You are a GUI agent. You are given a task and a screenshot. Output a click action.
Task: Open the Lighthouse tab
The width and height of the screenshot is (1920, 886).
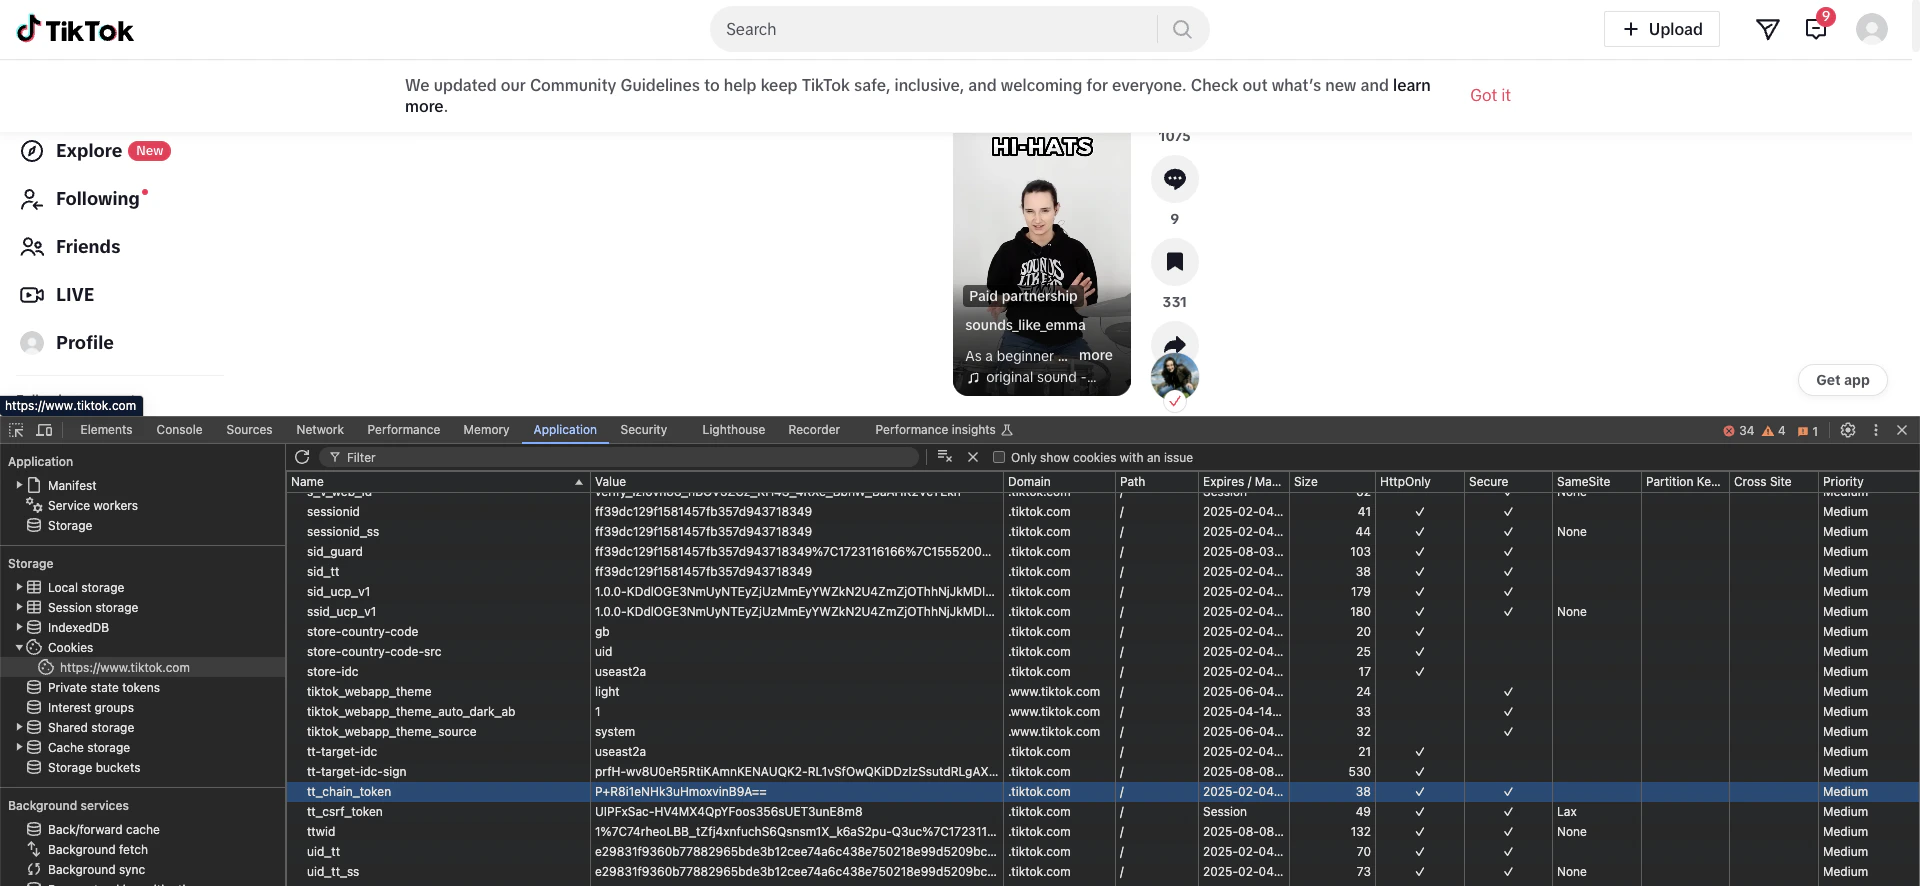click(x=733, y=430)
